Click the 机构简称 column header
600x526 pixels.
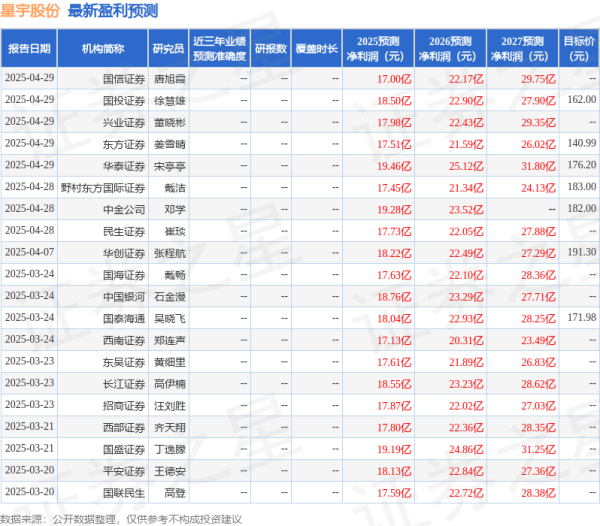104,48
